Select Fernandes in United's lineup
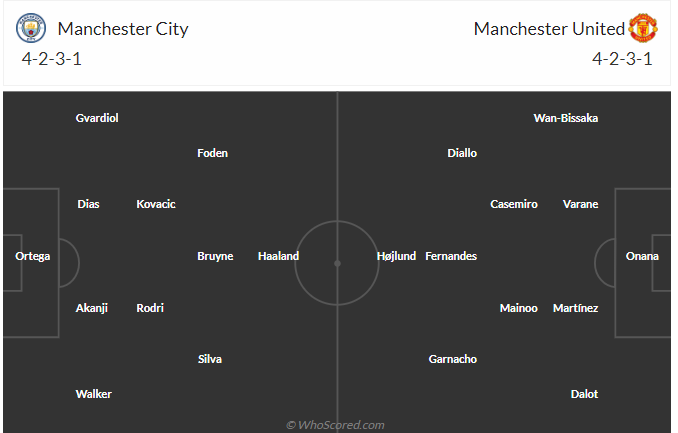 (x=451, y=256)
